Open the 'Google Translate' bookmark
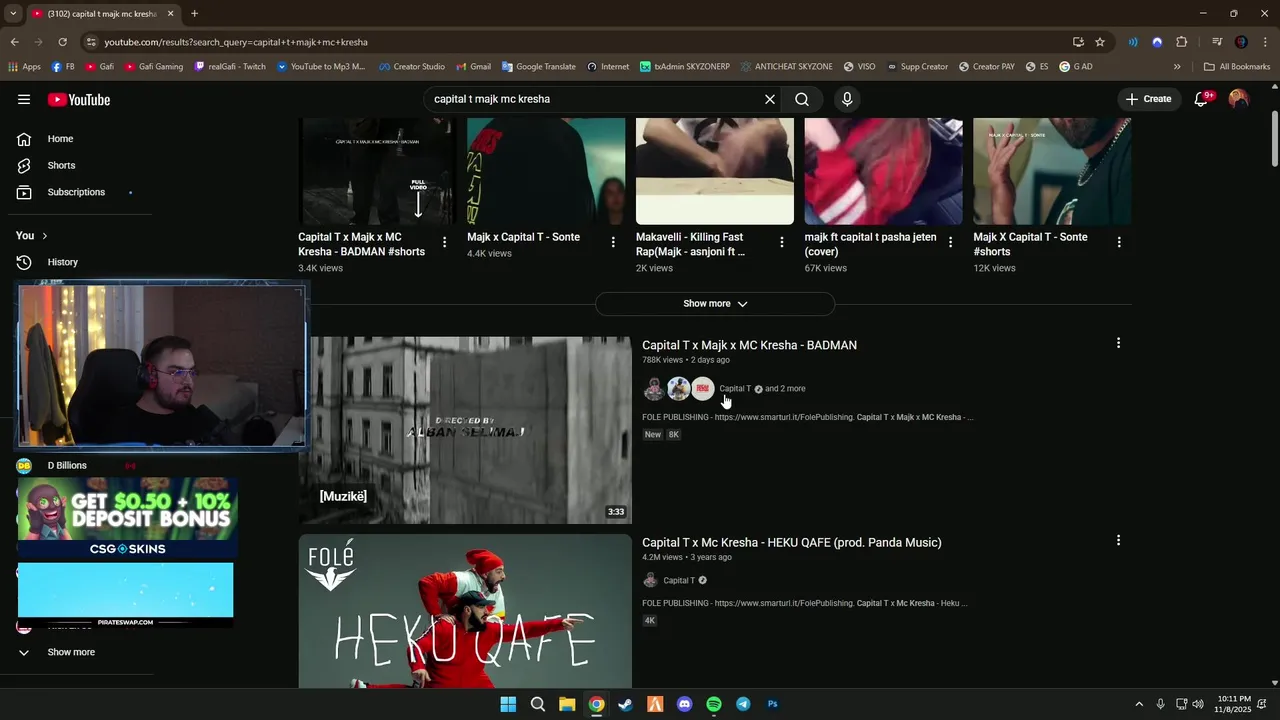The width and height of the screenshot is (1280, 720). (539, 67)
